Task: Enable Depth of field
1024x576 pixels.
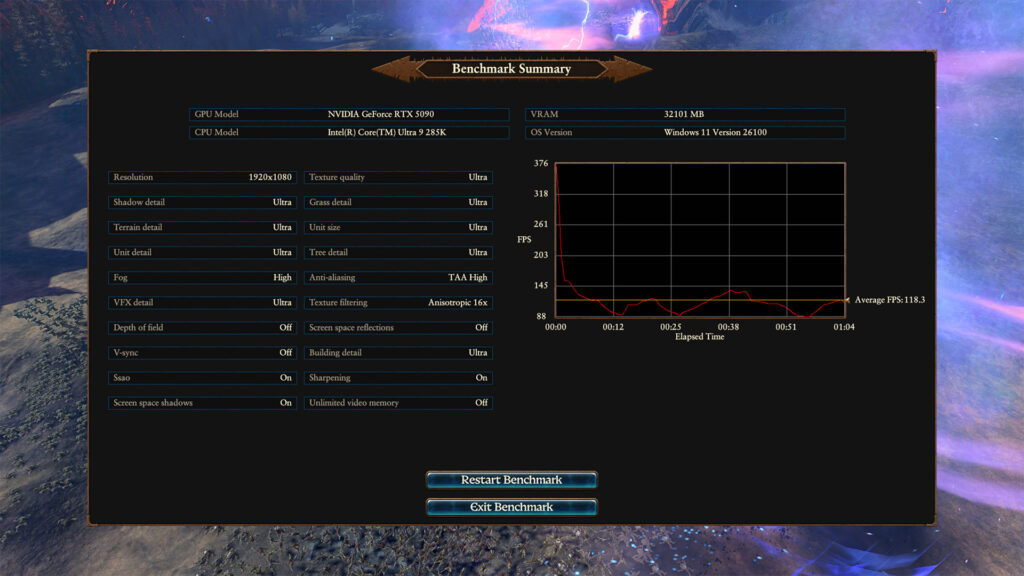Action: (x=202, y=327)
